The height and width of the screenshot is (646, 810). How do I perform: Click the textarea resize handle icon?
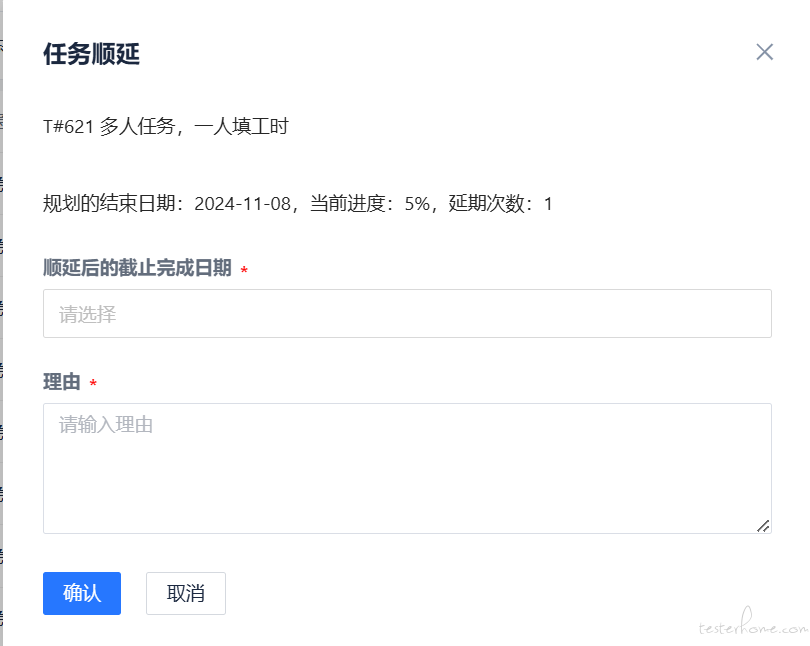coord(763,526)
